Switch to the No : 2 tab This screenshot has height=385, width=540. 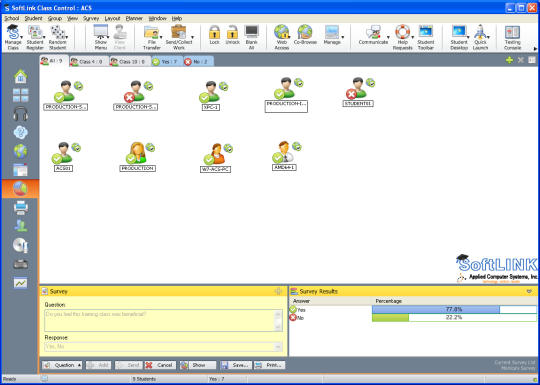[198, 61]
